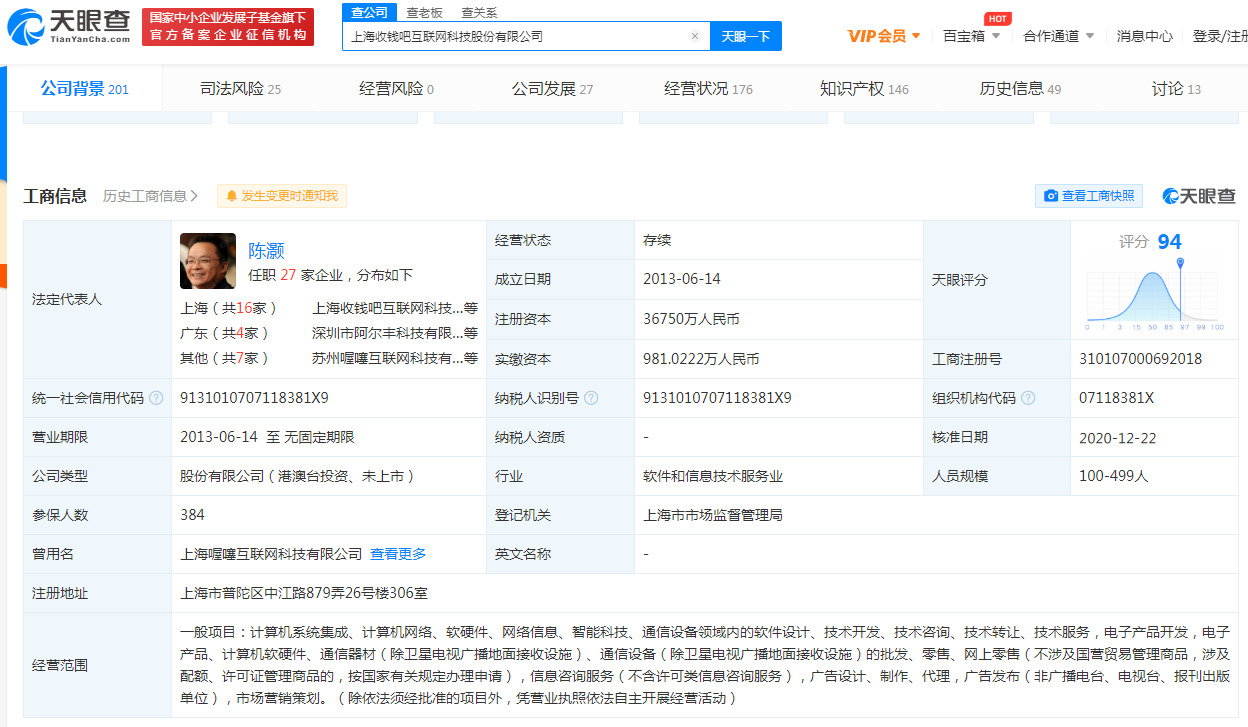Open the VIP会员 dropdown
The width and height of the screenshot is (1248, 727).
click(x=884, y=36)
